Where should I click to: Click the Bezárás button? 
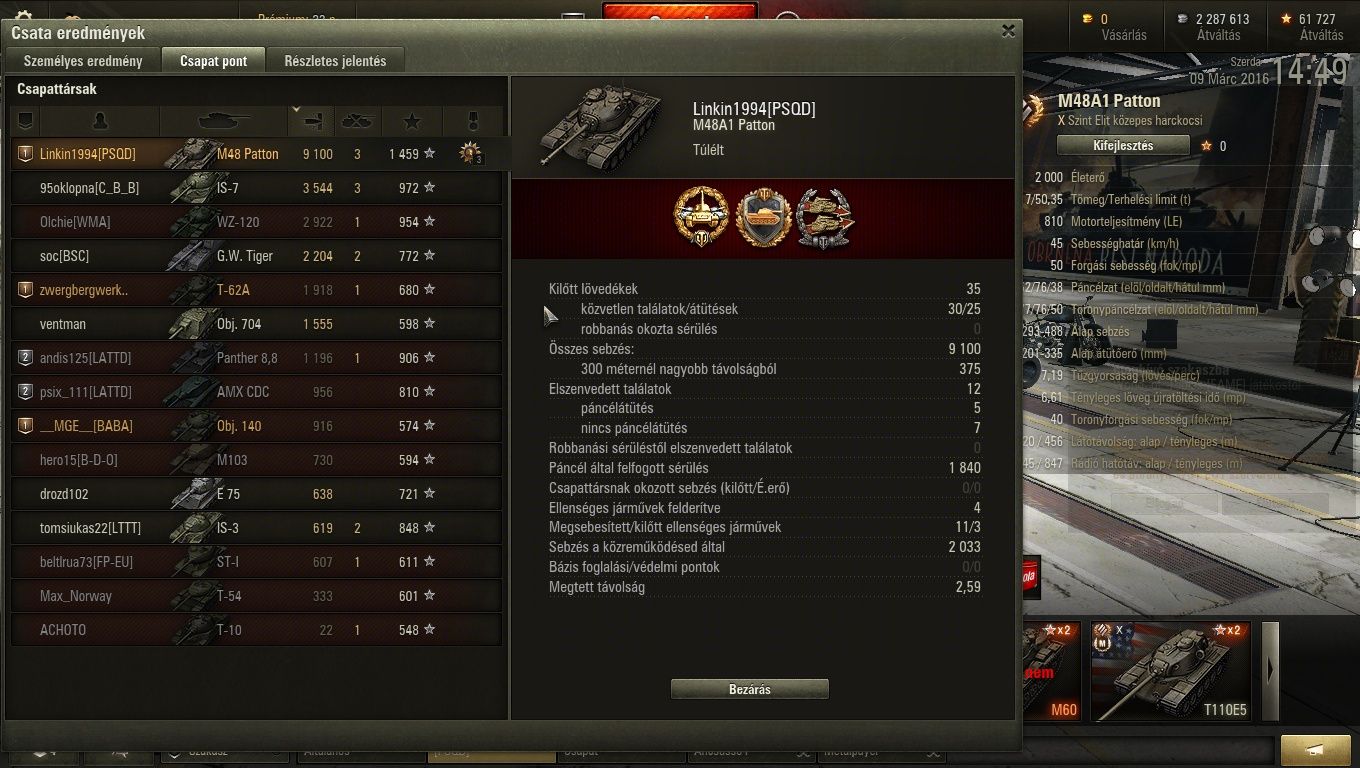749,689
